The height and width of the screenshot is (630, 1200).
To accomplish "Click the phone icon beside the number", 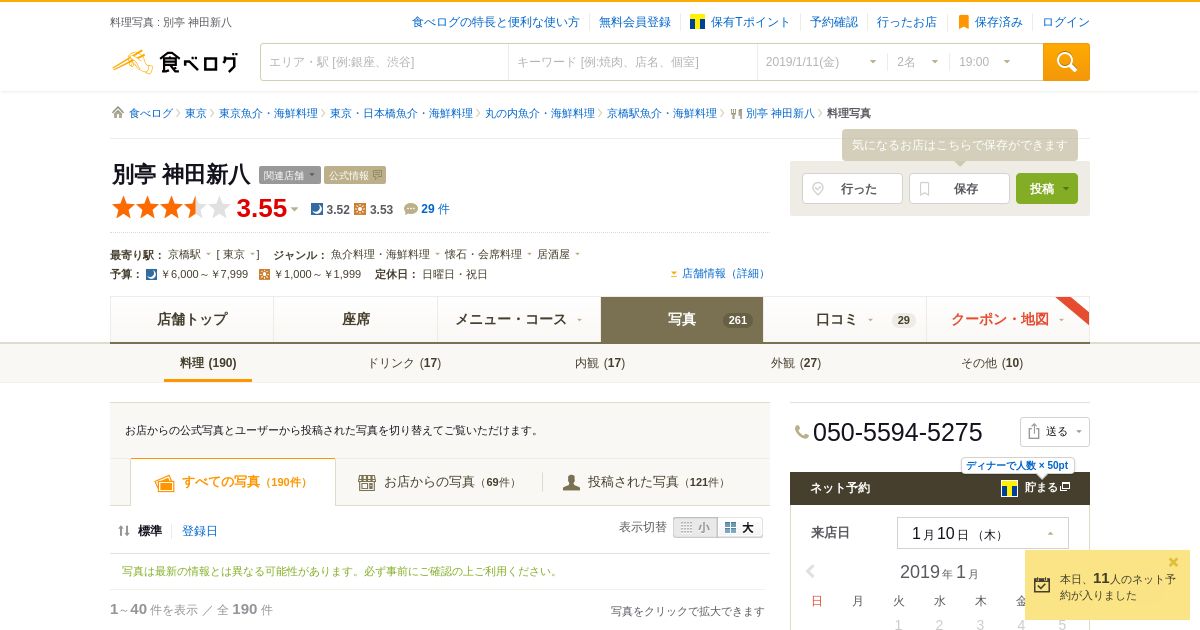I will tap(801, 432).
